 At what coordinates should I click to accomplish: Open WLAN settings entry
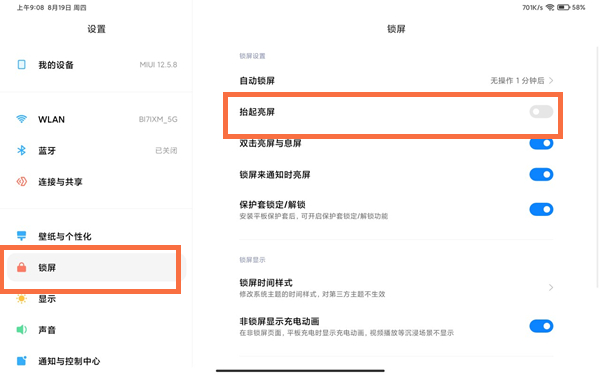(x=96, y=119)
